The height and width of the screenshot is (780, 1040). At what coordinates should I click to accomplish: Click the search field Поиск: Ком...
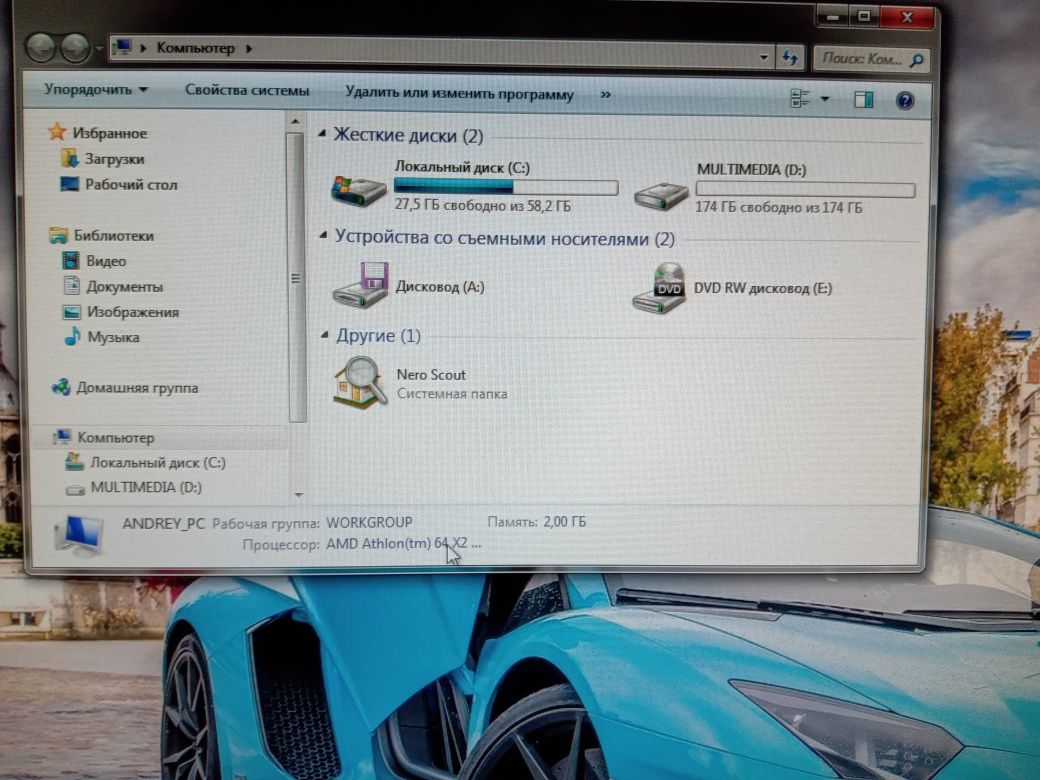862,59
